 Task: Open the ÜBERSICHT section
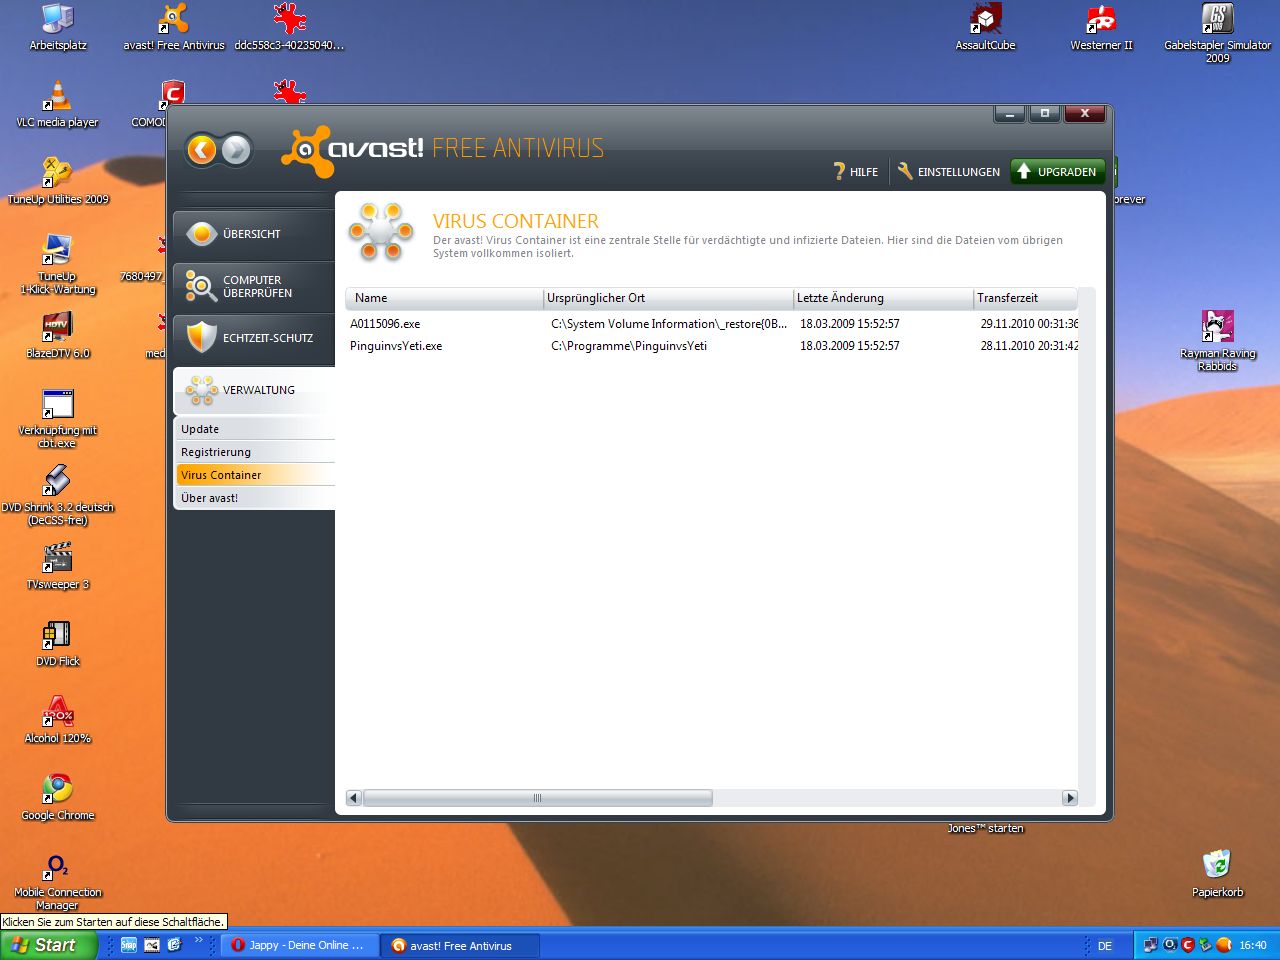tap(254, 234)
